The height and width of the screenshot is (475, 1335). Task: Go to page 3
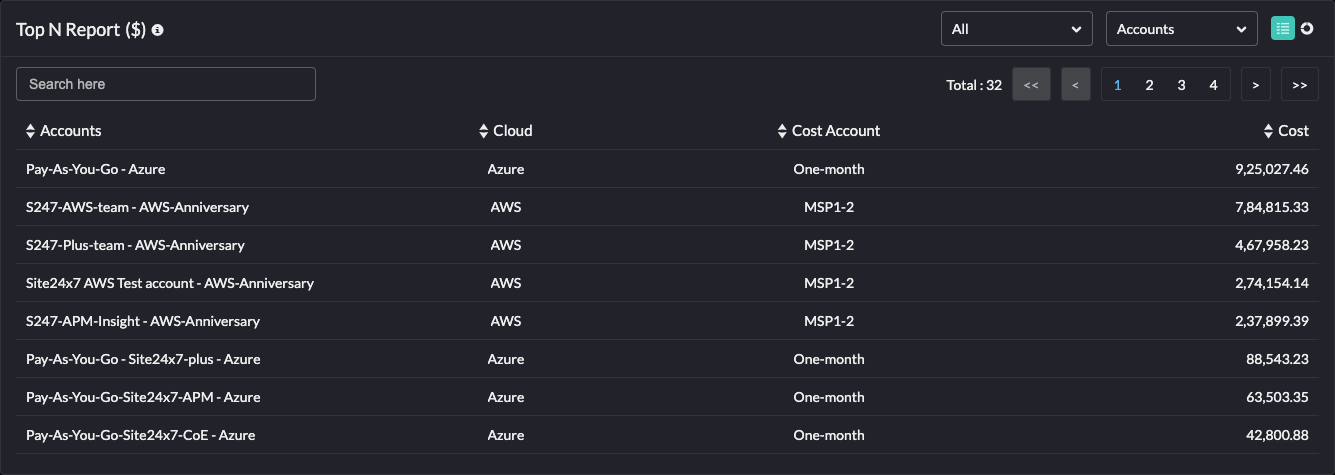[1181, 85]
